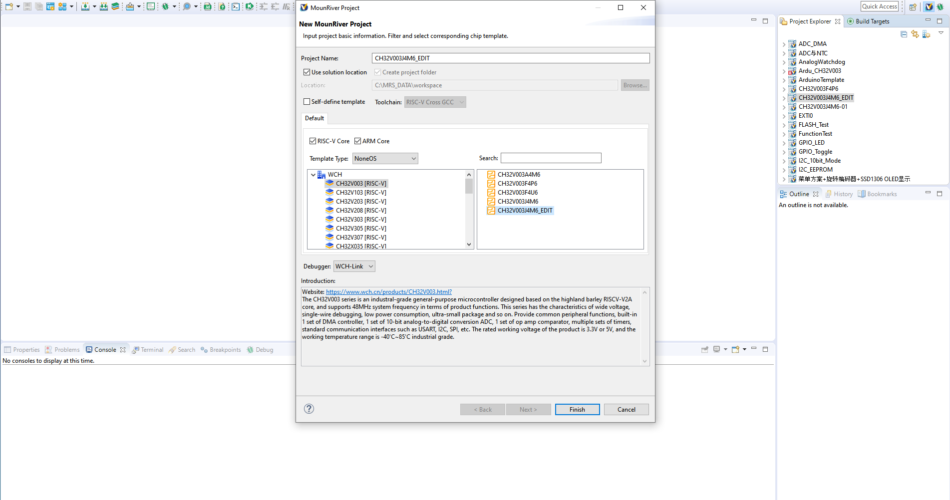Click Link with Editor in Project Explorer
950x500 pixels.
pyautogui.click(x=915, y=35)
